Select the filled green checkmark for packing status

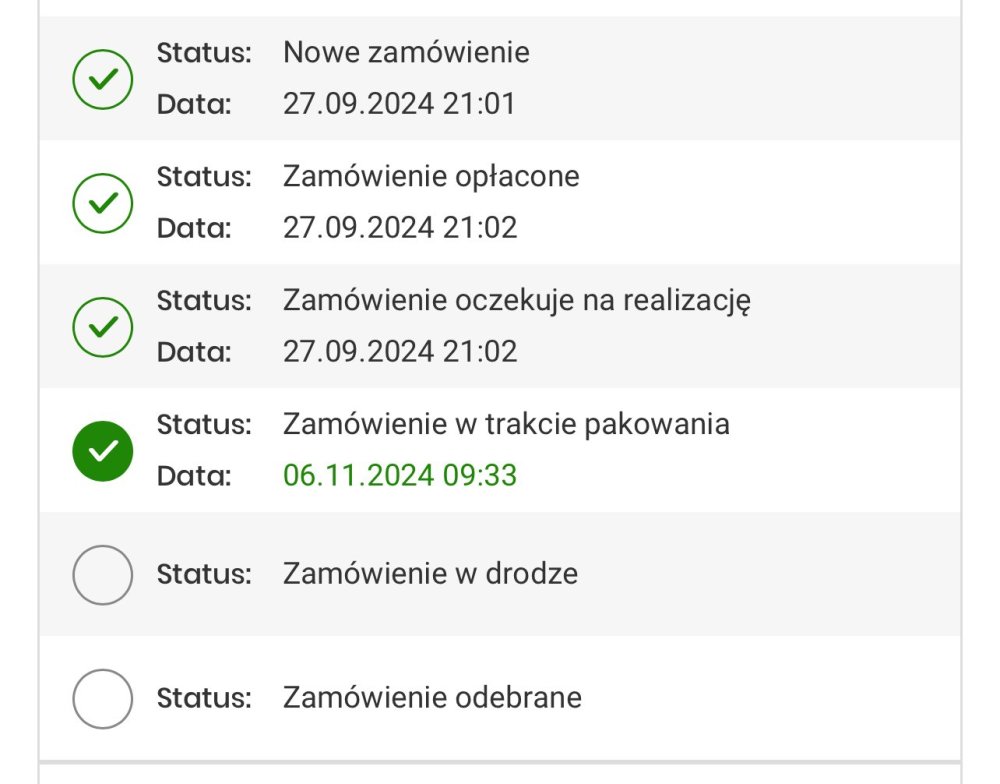tap(103, 451)
